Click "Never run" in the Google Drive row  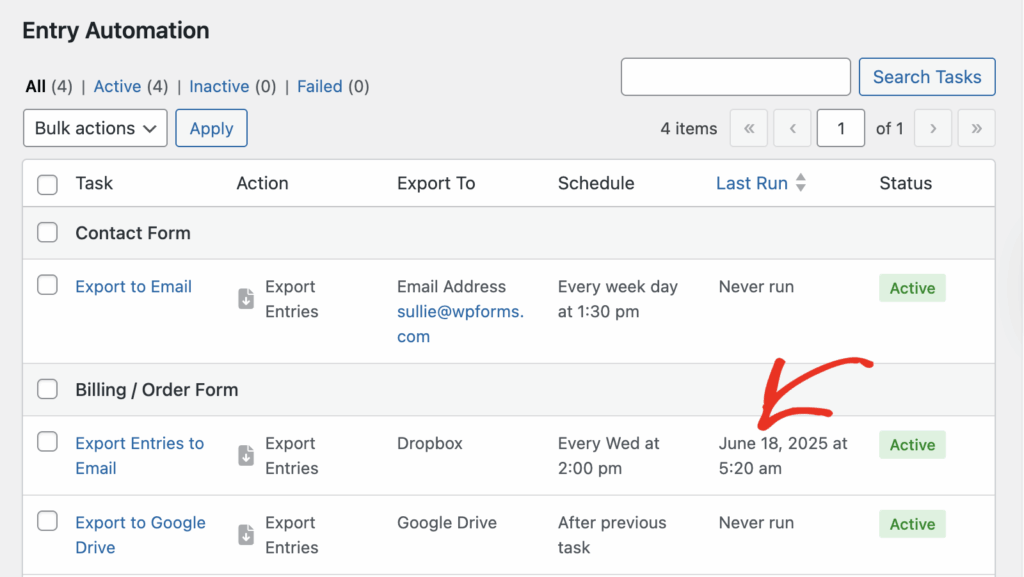[756, 522]
